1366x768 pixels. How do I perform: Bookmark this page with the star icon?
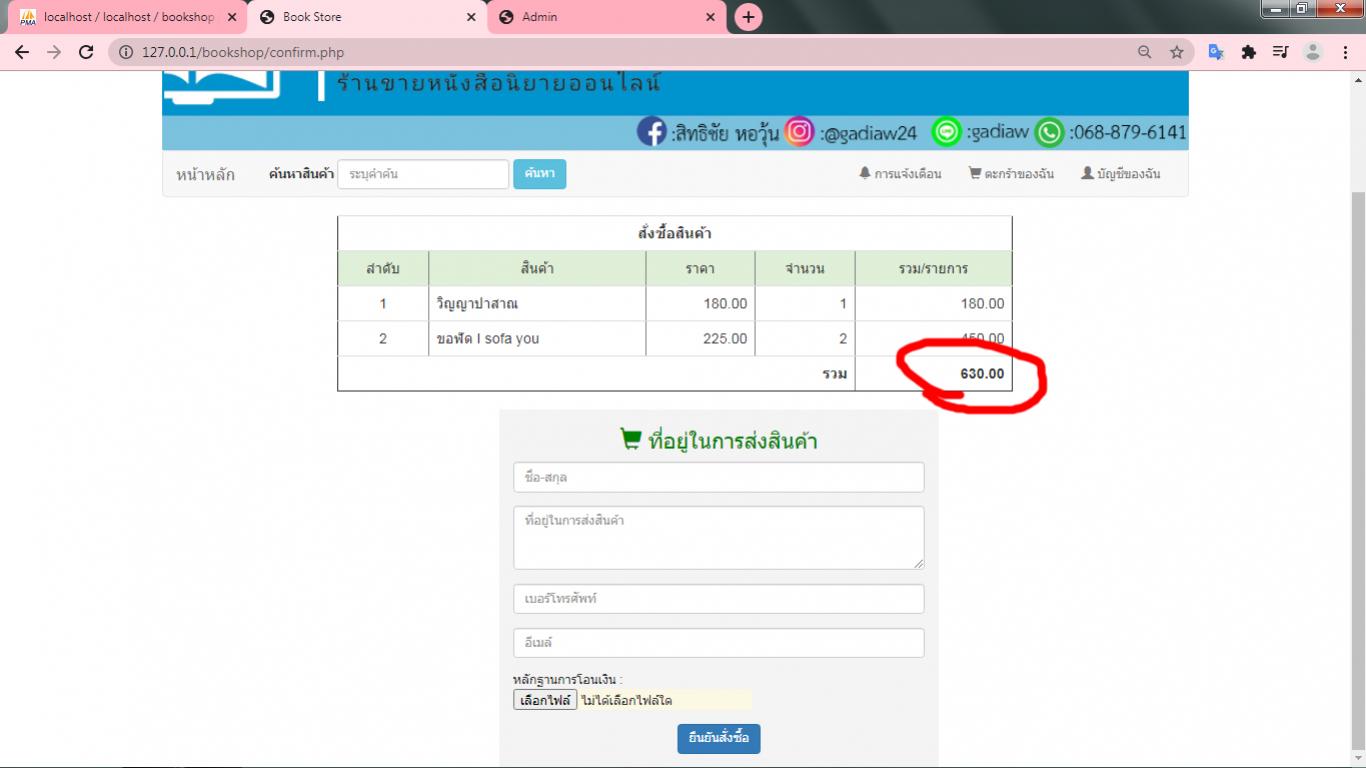pyautogui.click(x=1177, y=51)
